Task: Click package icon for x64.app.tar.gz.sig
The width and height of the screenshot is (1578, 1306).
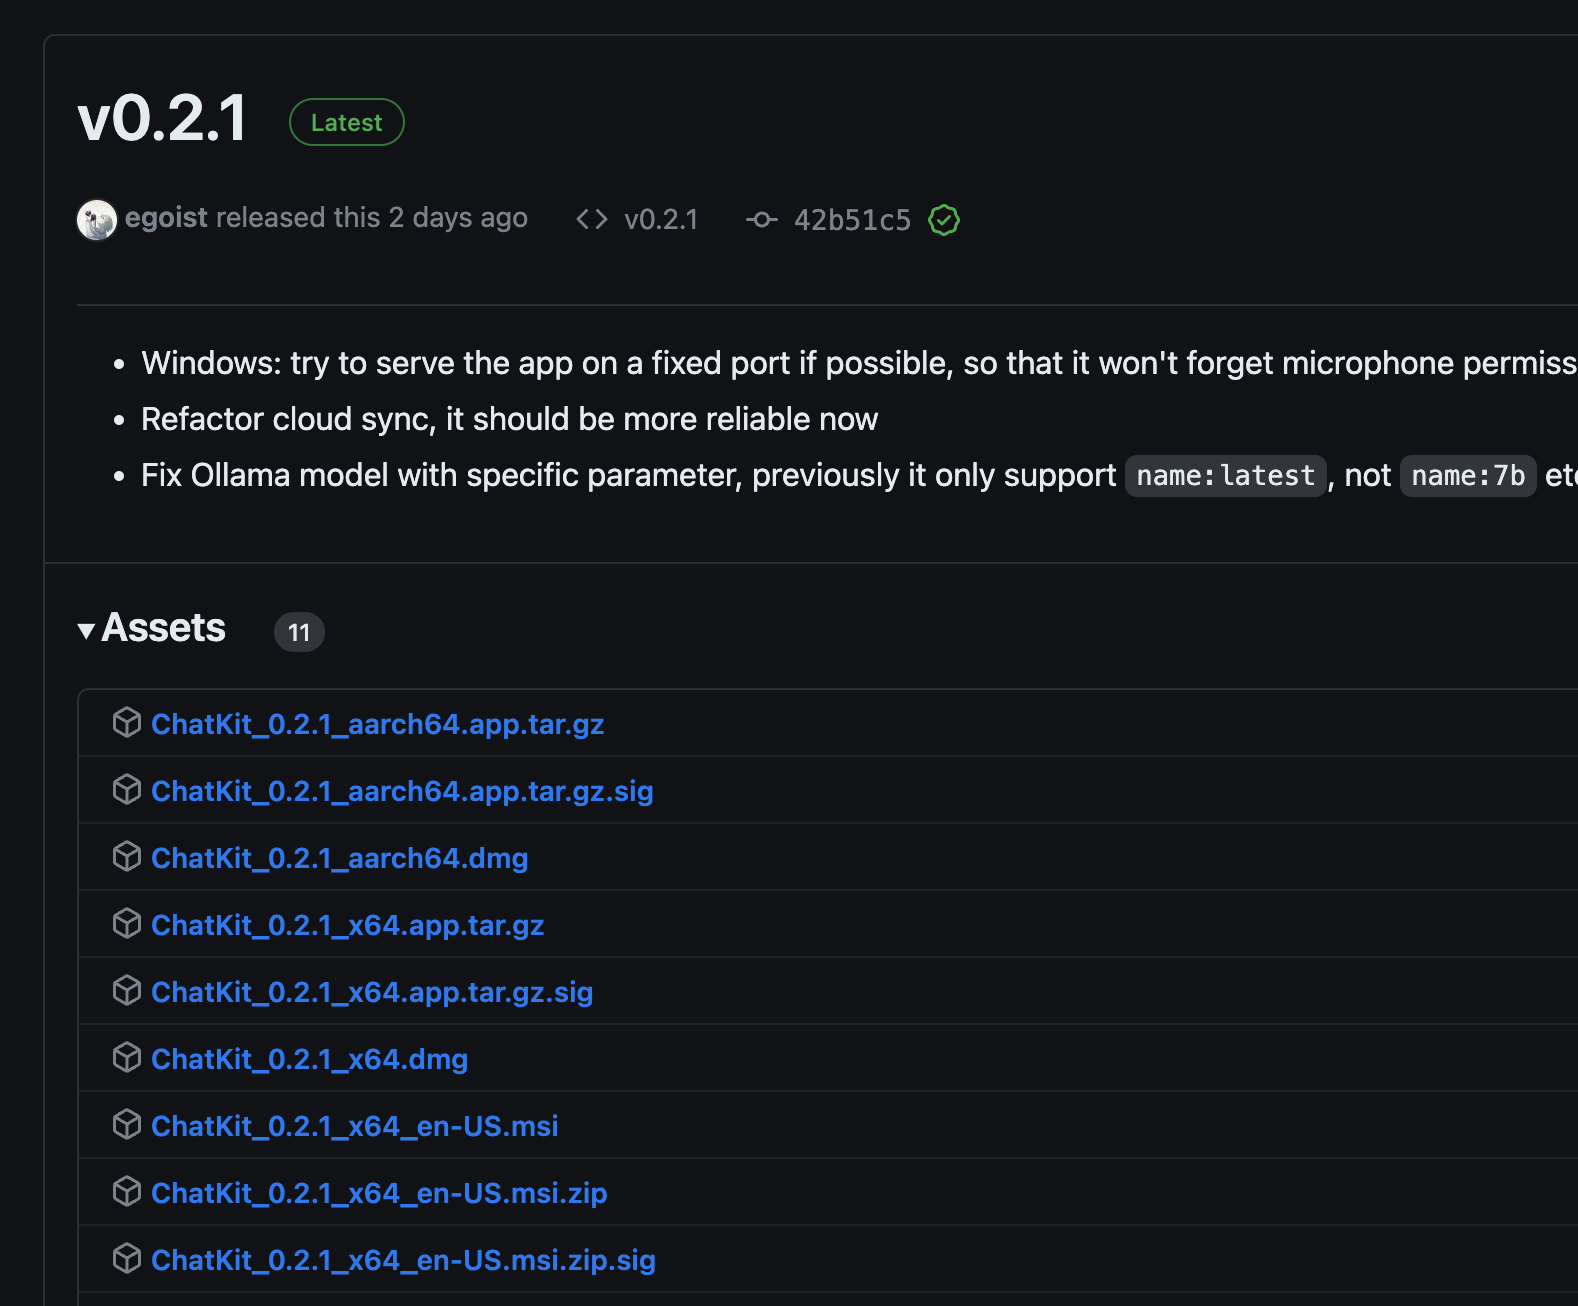Action: coord(127,990)
